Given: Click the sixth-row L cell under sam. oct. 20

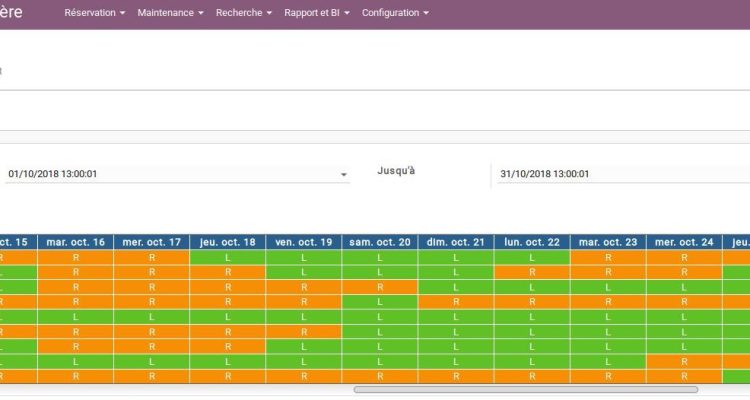Looking at the screenshot, I should (380, 332).
